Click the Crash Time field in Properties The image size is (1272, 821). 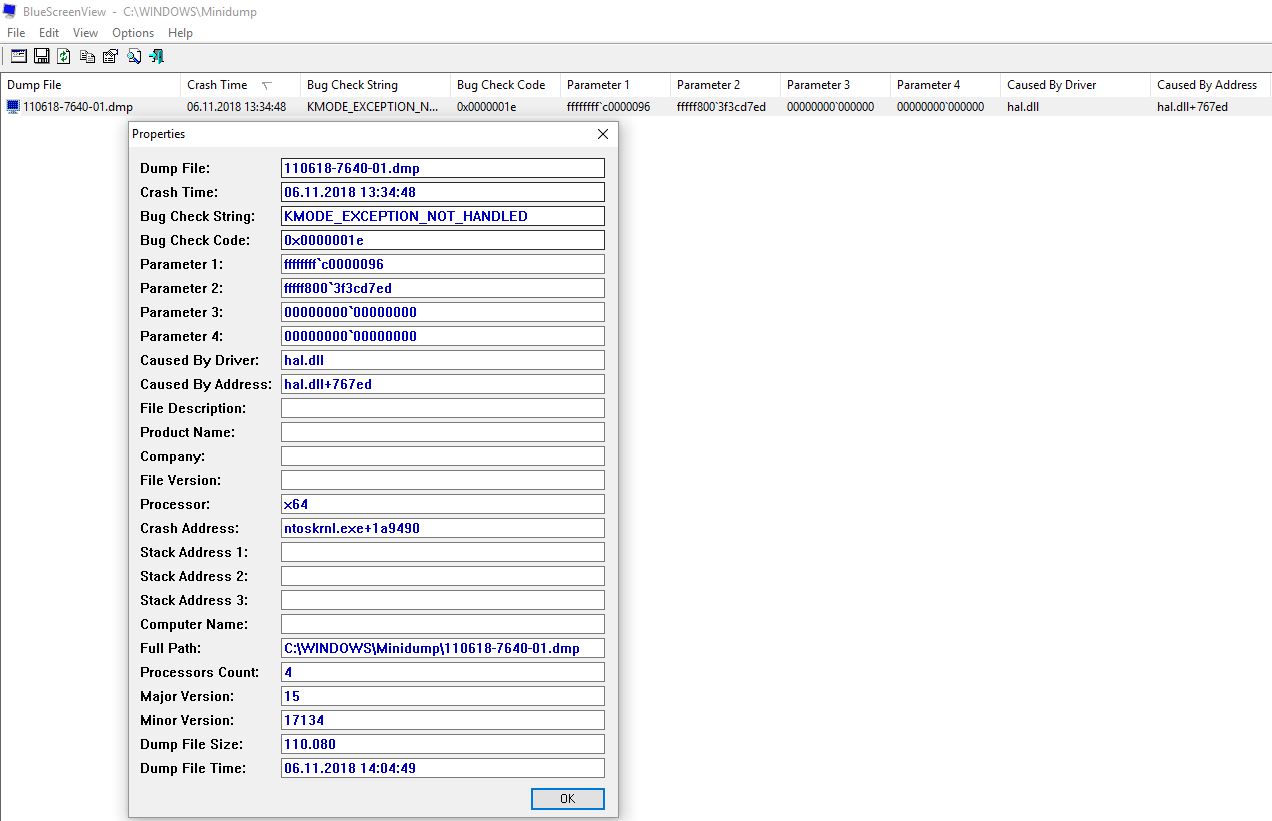[443, 192]
